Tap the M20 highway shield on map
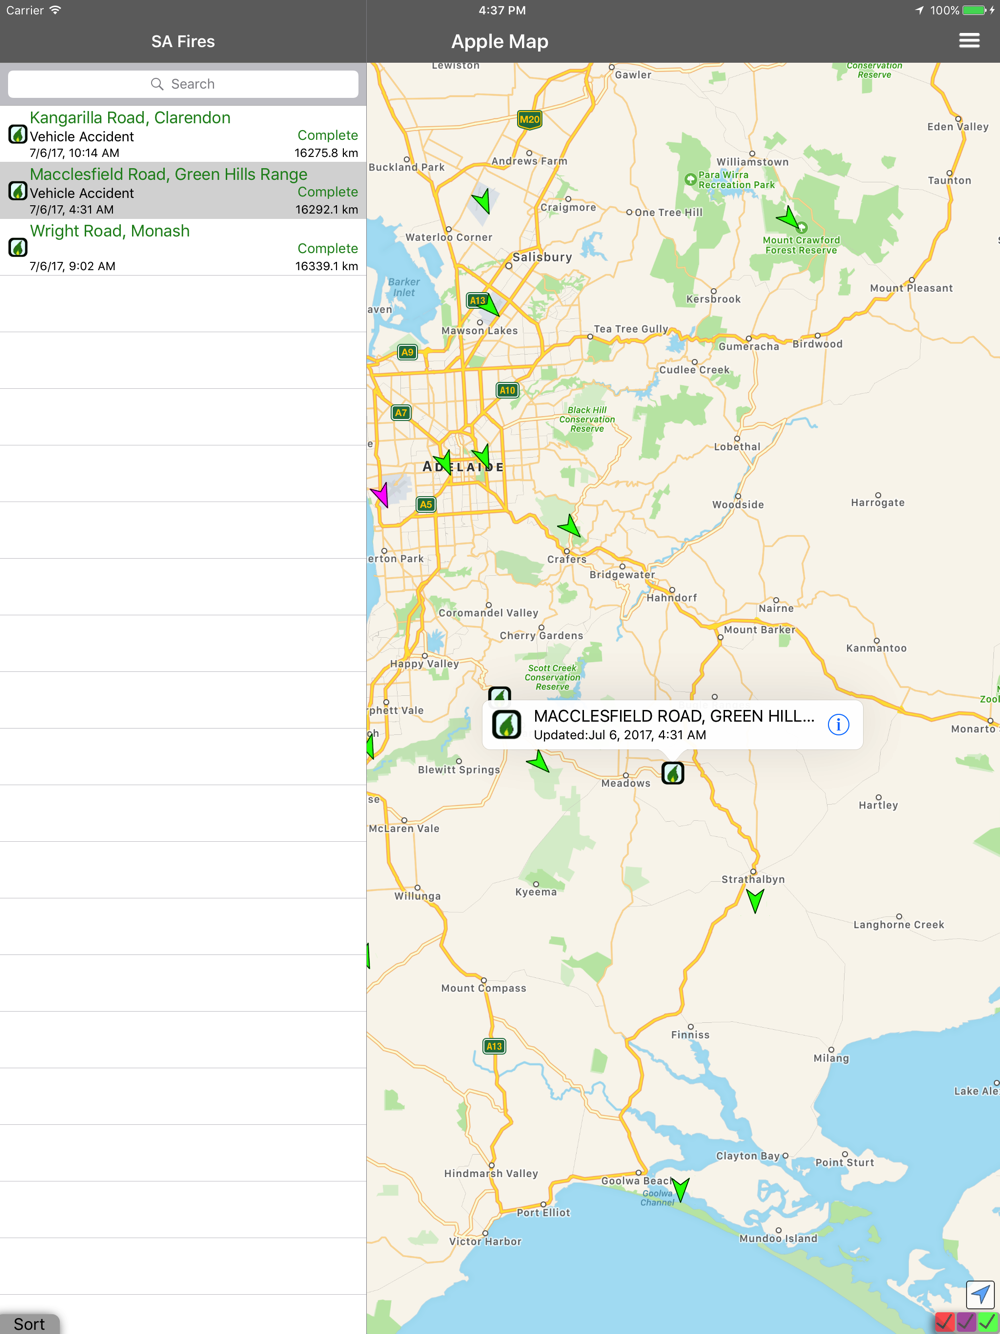This screenshot has height=1334, width=1000. click(x=529, y=120)
